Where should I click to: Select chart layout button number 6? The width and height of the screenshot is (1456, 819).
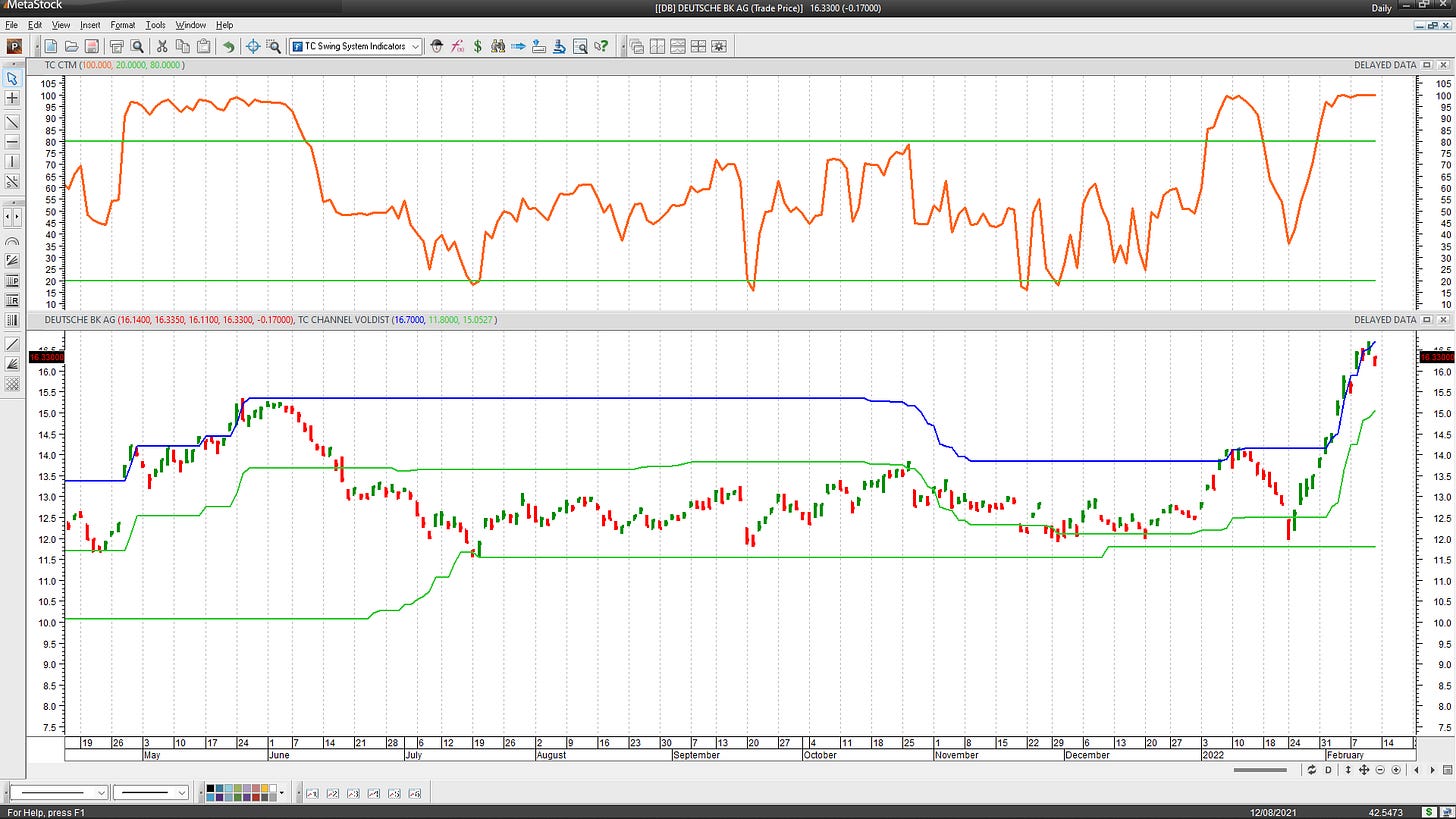(x=415, y=794)
